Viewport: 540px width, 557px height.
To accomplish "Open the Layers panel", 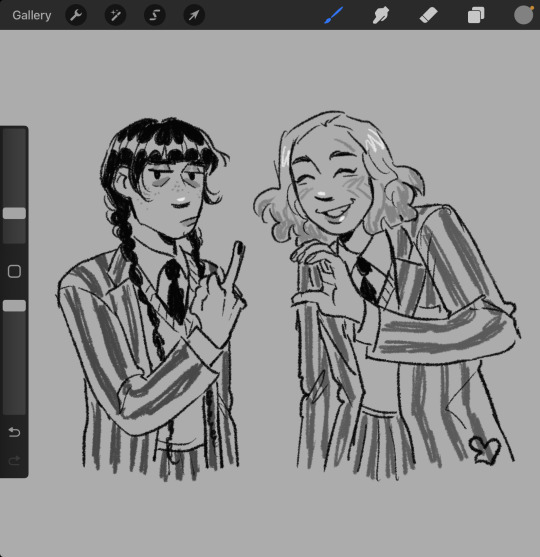I will [476, 16].
